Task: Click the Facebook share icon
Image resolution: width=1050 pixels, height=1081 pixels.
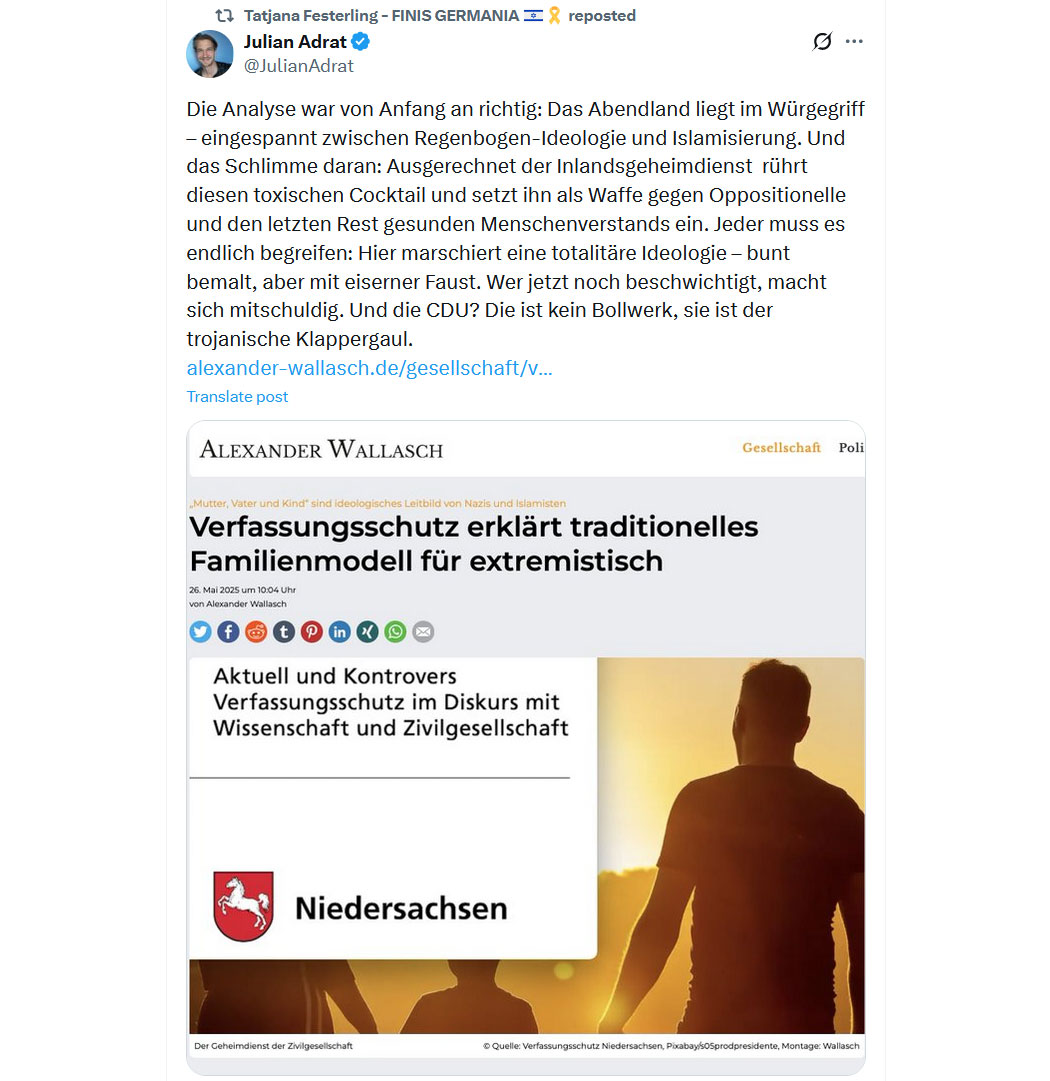Action: [228, 632]
